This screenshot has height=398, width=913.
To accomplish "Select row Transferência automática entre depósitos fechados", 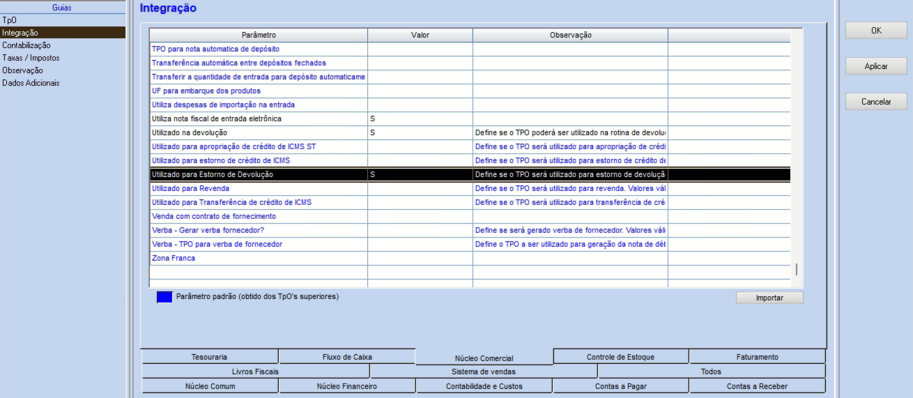I will (x=469, y=63).
